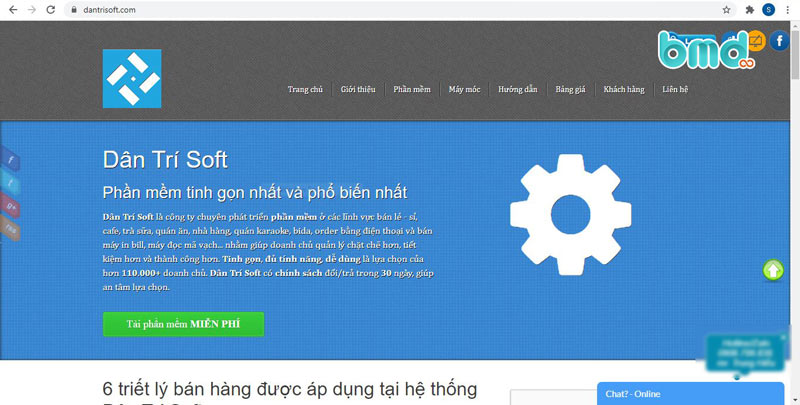
Task: Open the Chrome three-dot menu
Action: [788, 10]
